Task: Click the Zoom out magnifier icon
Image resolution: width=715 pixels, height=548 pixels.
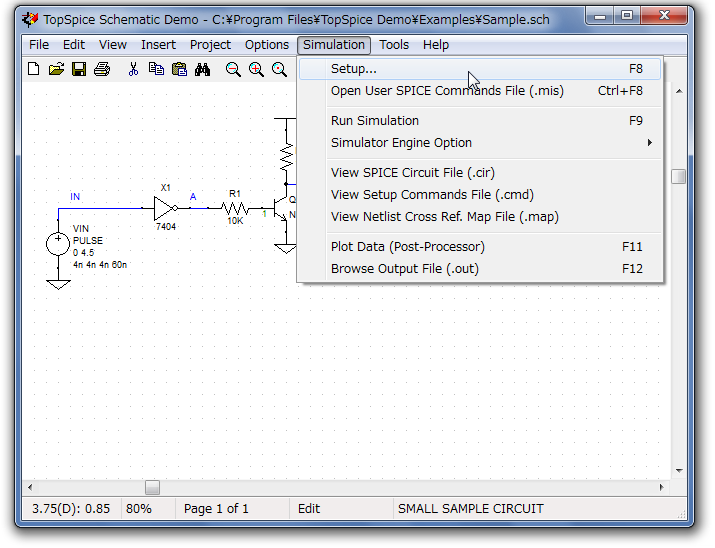Action: click(x=233, y=69)
